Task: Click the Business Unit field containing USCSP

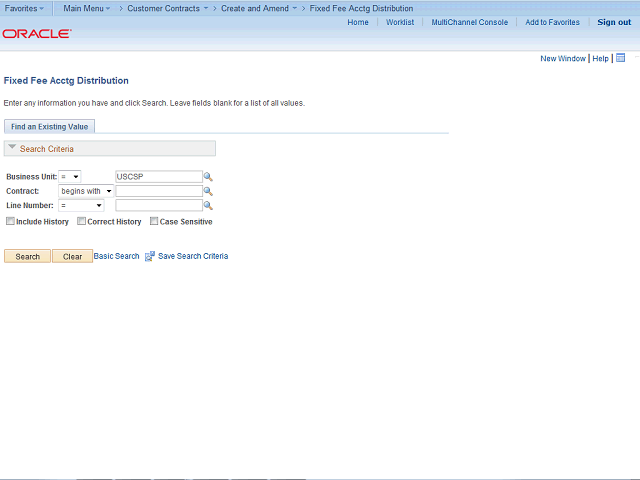Action: coord(159,177)
